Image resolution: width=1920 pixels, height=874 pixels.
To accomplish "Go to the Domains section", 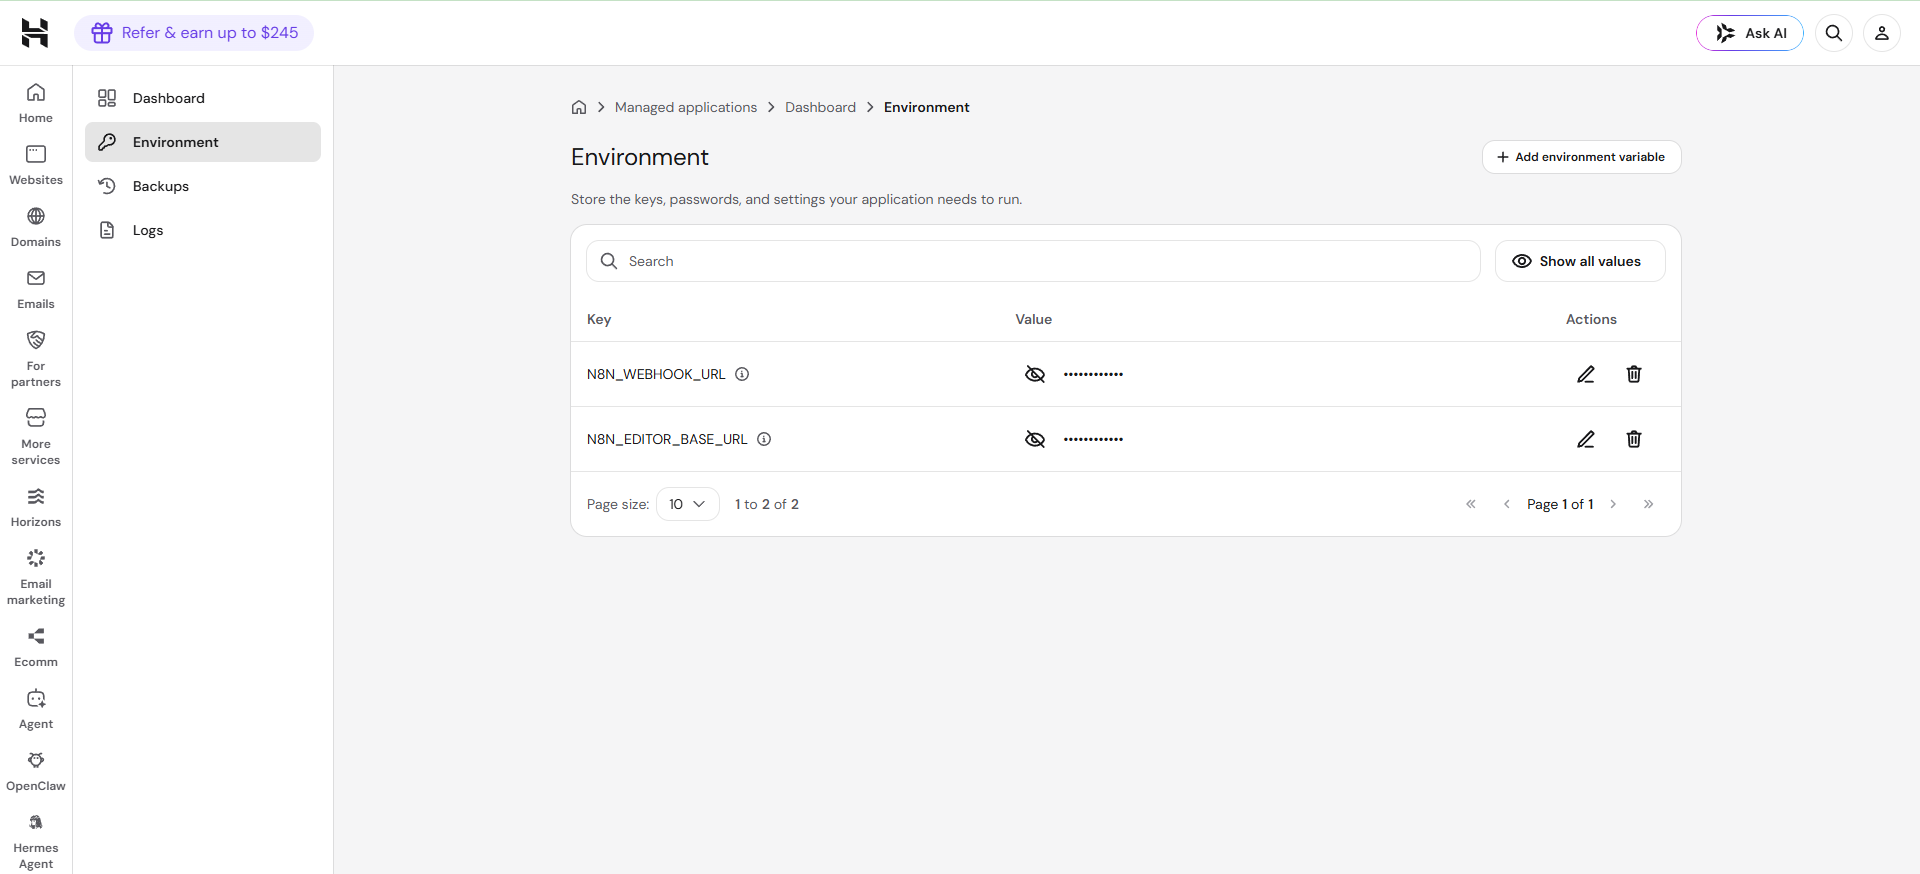I will tap(36, 228).
